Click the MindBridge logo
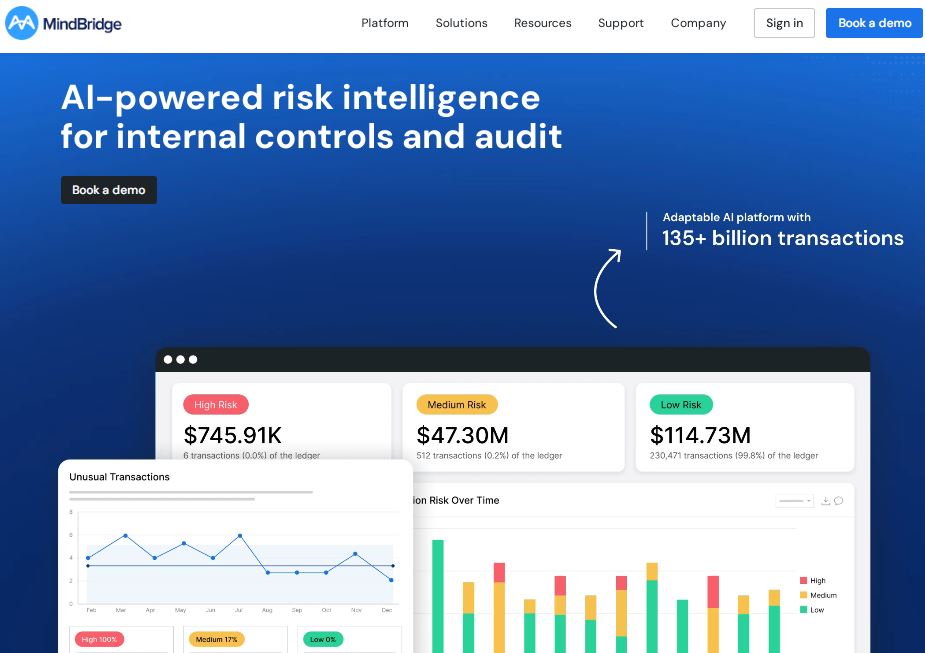 (x=64, y=23)
